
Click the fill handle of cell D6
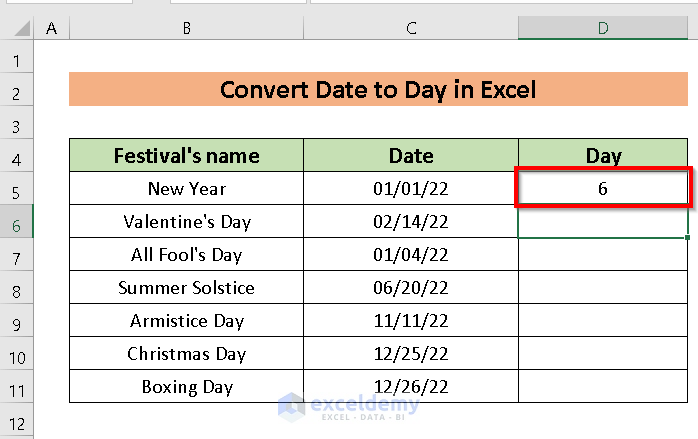689,238
